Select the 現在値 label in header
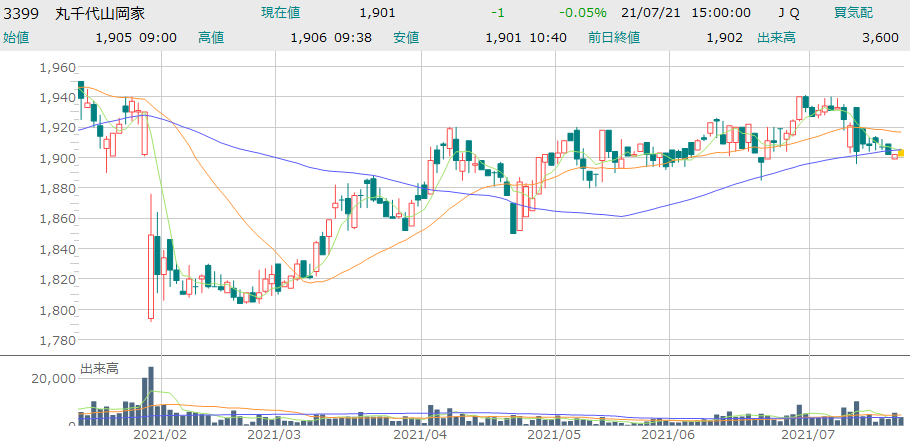 [280, 13]
